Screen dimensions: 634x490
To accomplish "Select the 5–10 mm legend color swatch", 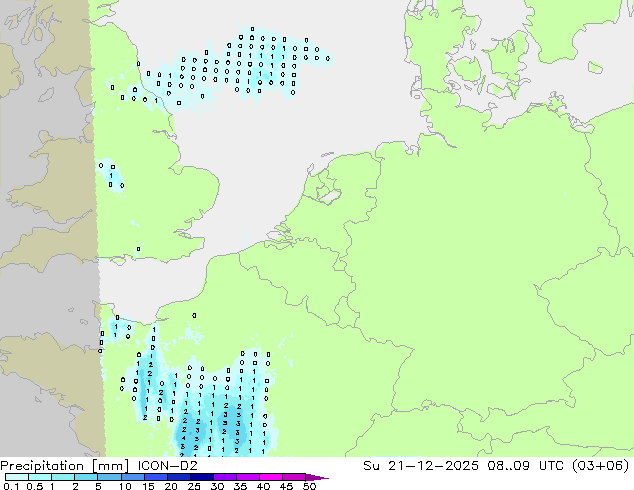I will tap(109, 477).
